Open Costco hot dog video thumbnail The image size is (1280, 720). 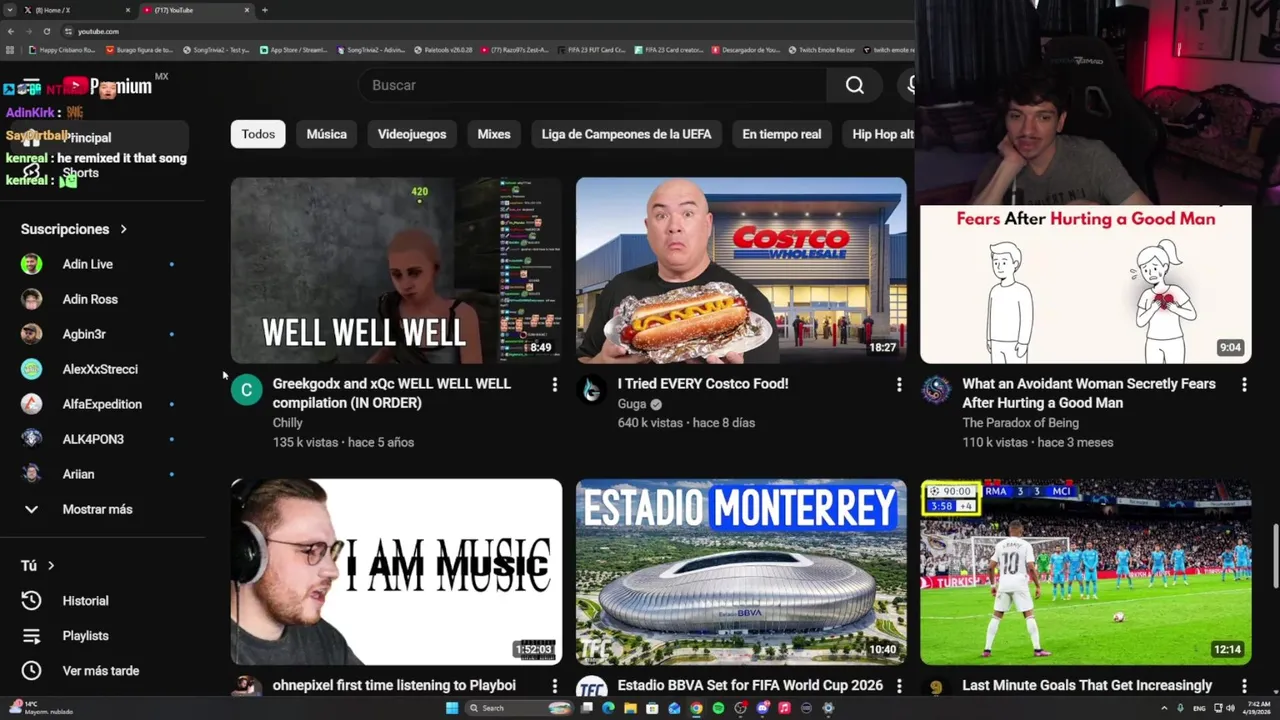[741, 271]
